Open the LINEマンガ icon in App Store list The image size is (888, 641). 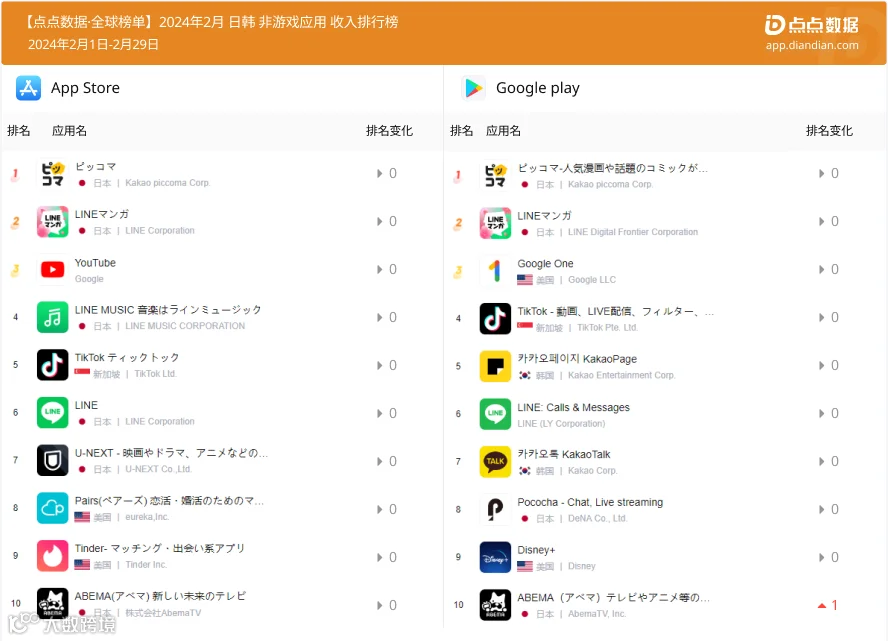point(53,221)
